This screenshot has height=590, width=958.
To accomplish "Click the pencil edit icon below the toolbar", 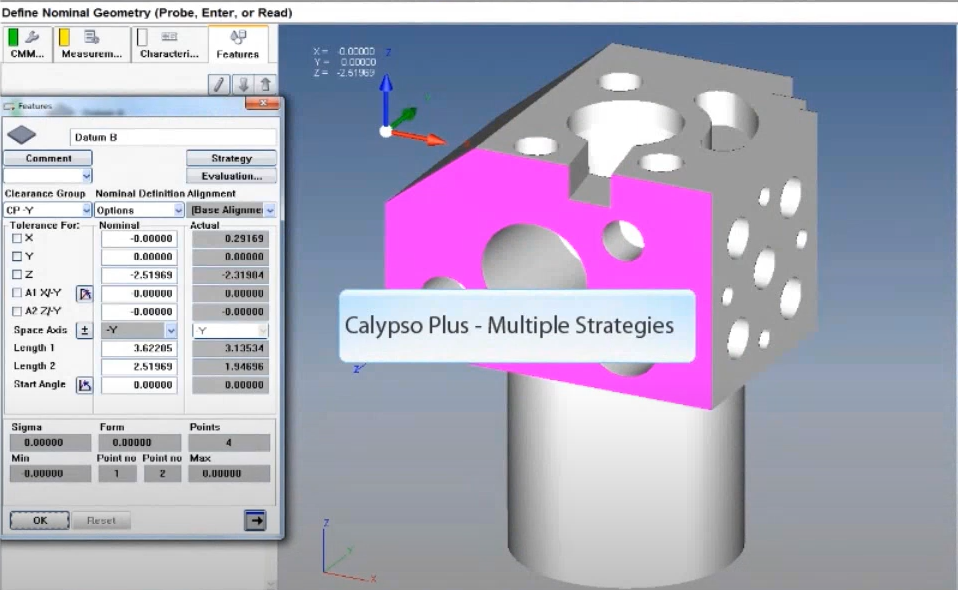I will click(219, 86).
